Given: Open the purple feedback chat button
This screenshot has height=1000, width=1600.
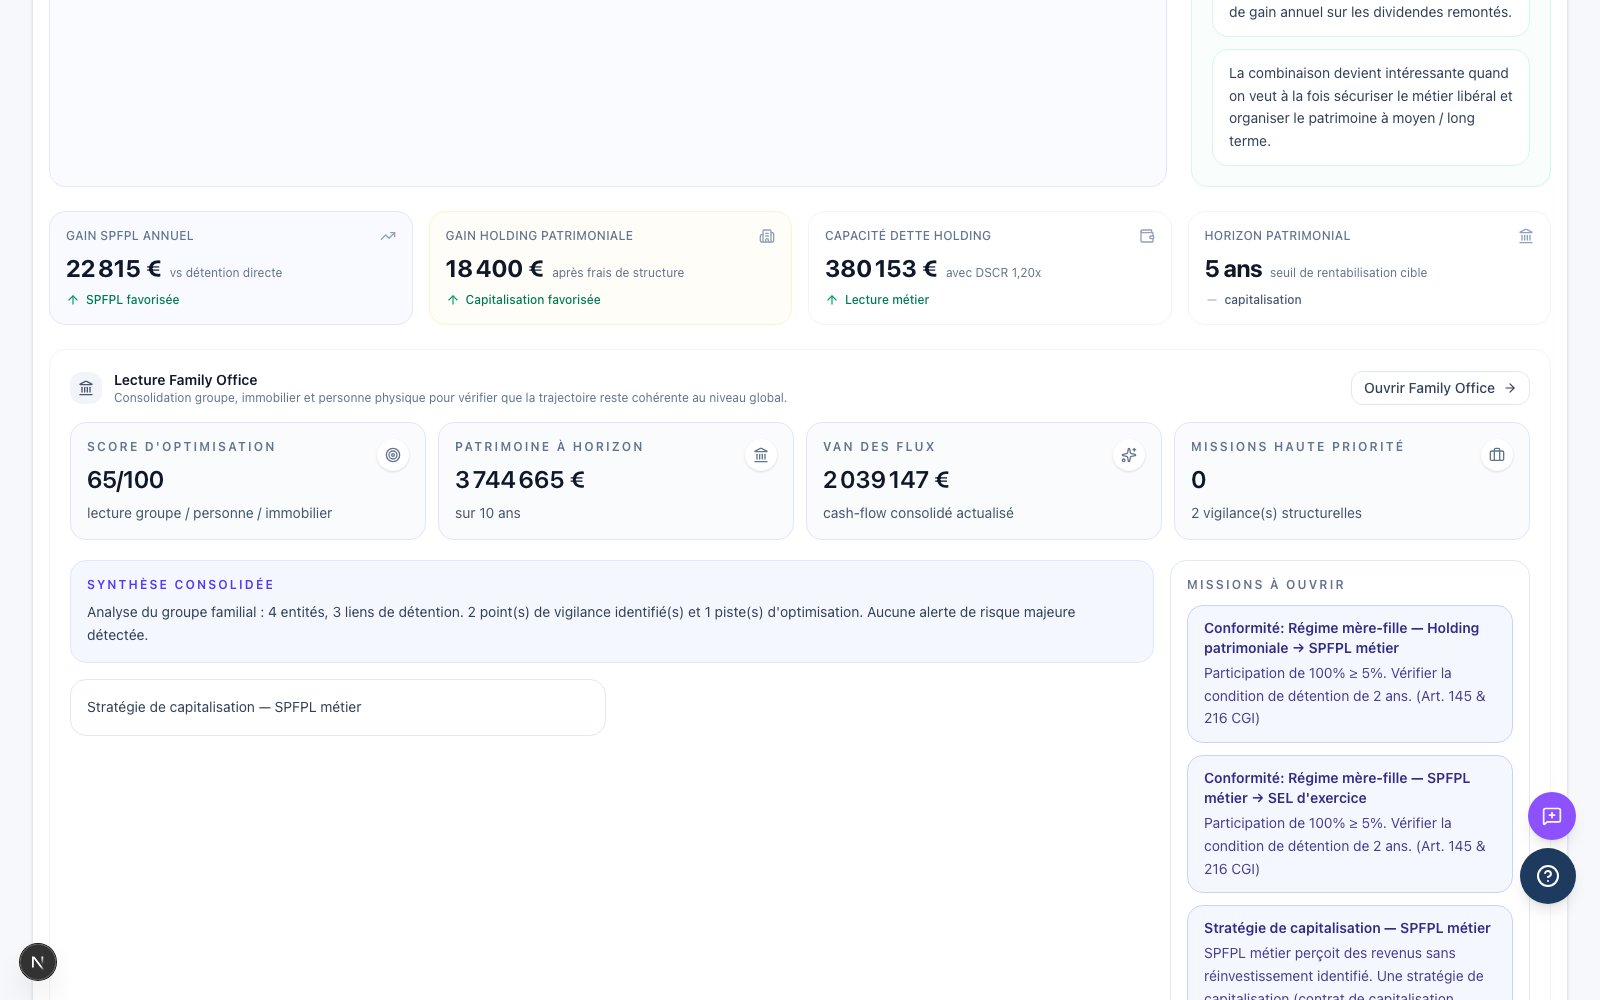Looking at the screenshot, I should click(1552, 816).
